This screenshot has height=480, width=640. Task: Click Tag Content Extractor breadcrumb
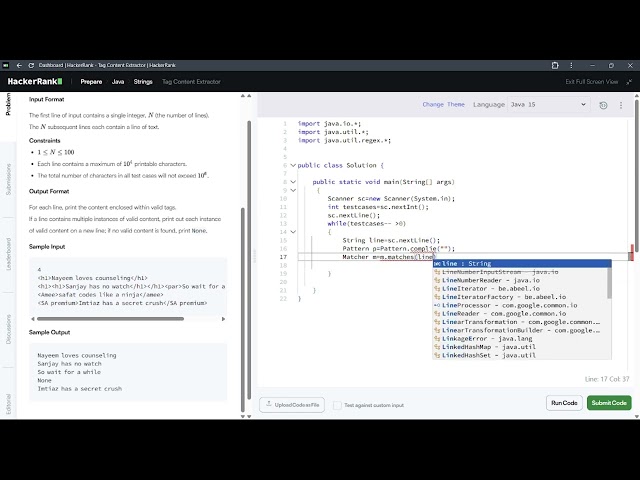[x=191, y=82]
